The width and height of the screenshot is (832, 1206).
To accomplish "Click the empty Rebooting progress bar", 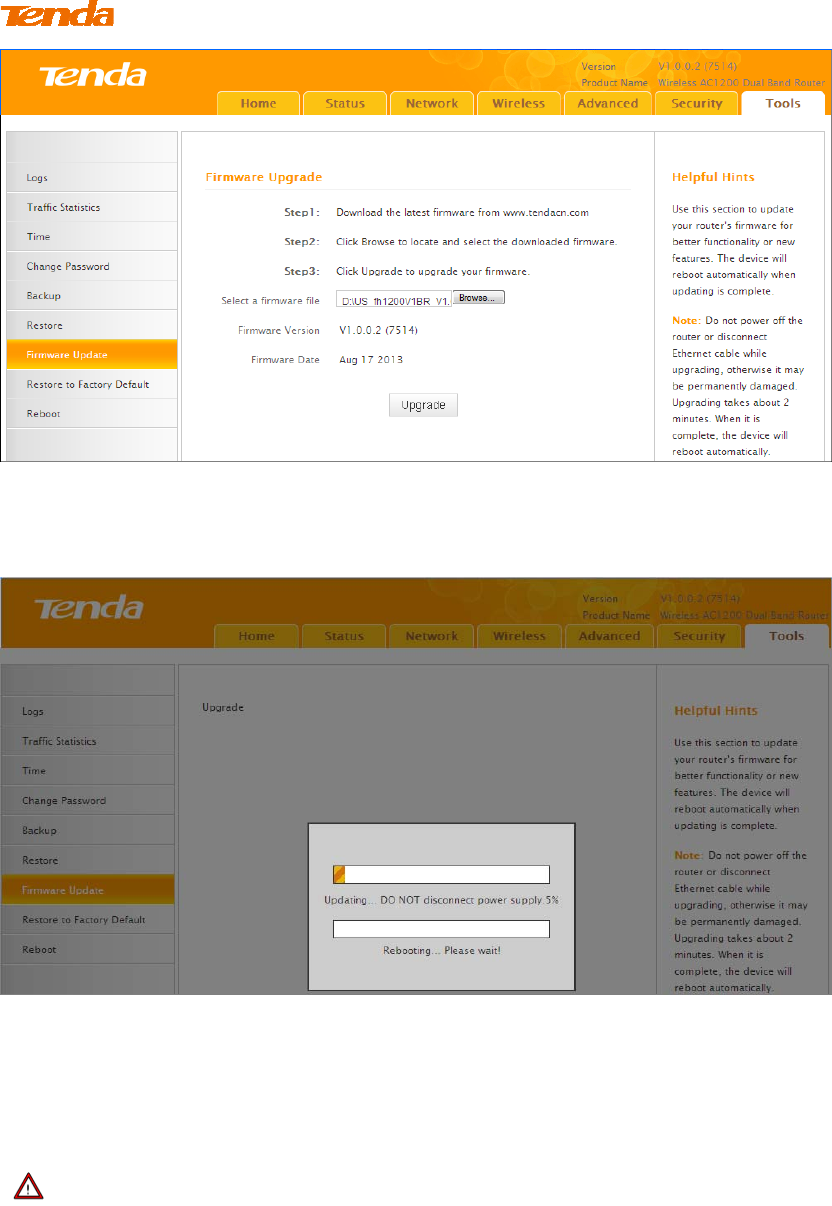I will click(441, 929).
